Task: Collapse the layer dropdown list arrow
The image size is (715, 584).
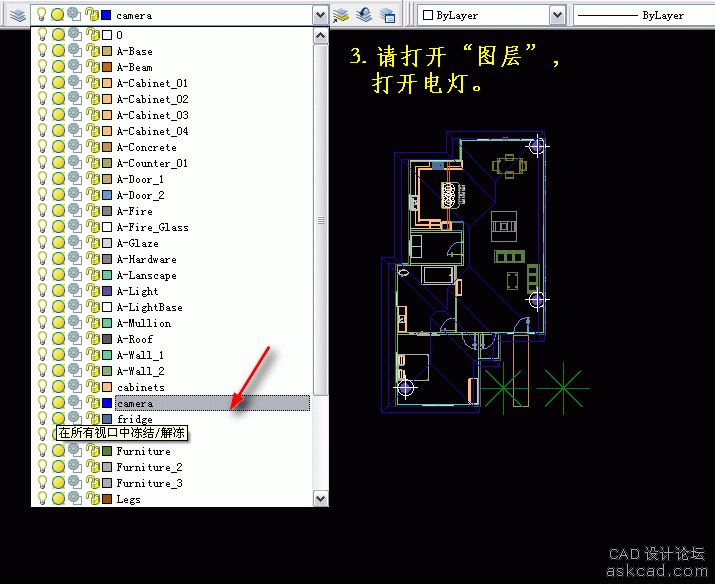Action: tap(320, 15)
